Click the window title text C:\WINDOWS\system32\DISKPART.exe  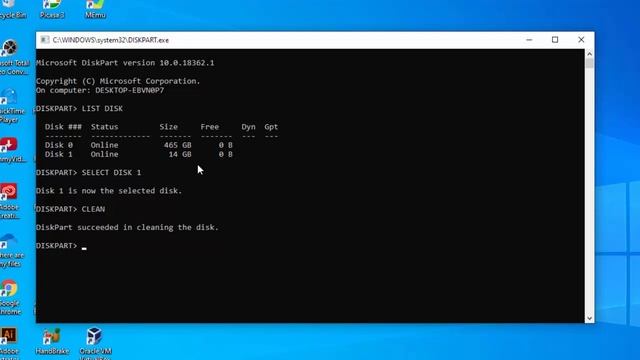coord(111,40)
